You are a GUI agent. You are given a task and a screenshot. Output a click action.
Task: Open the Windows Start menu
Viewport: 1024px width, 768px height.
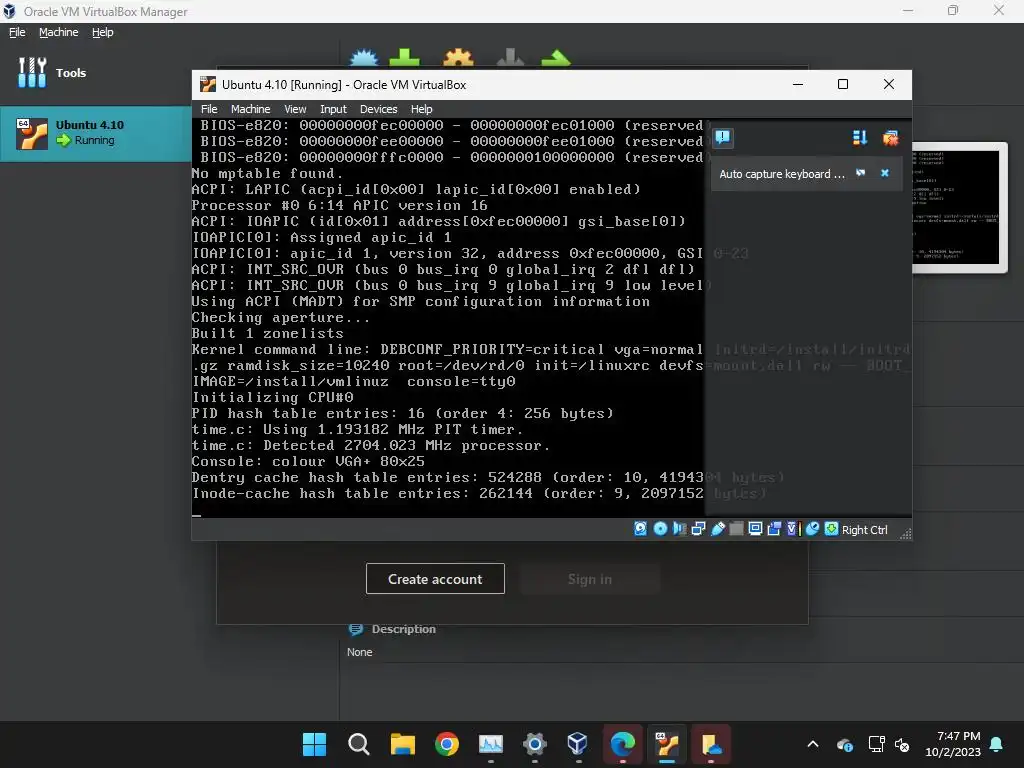click(314, 744)
